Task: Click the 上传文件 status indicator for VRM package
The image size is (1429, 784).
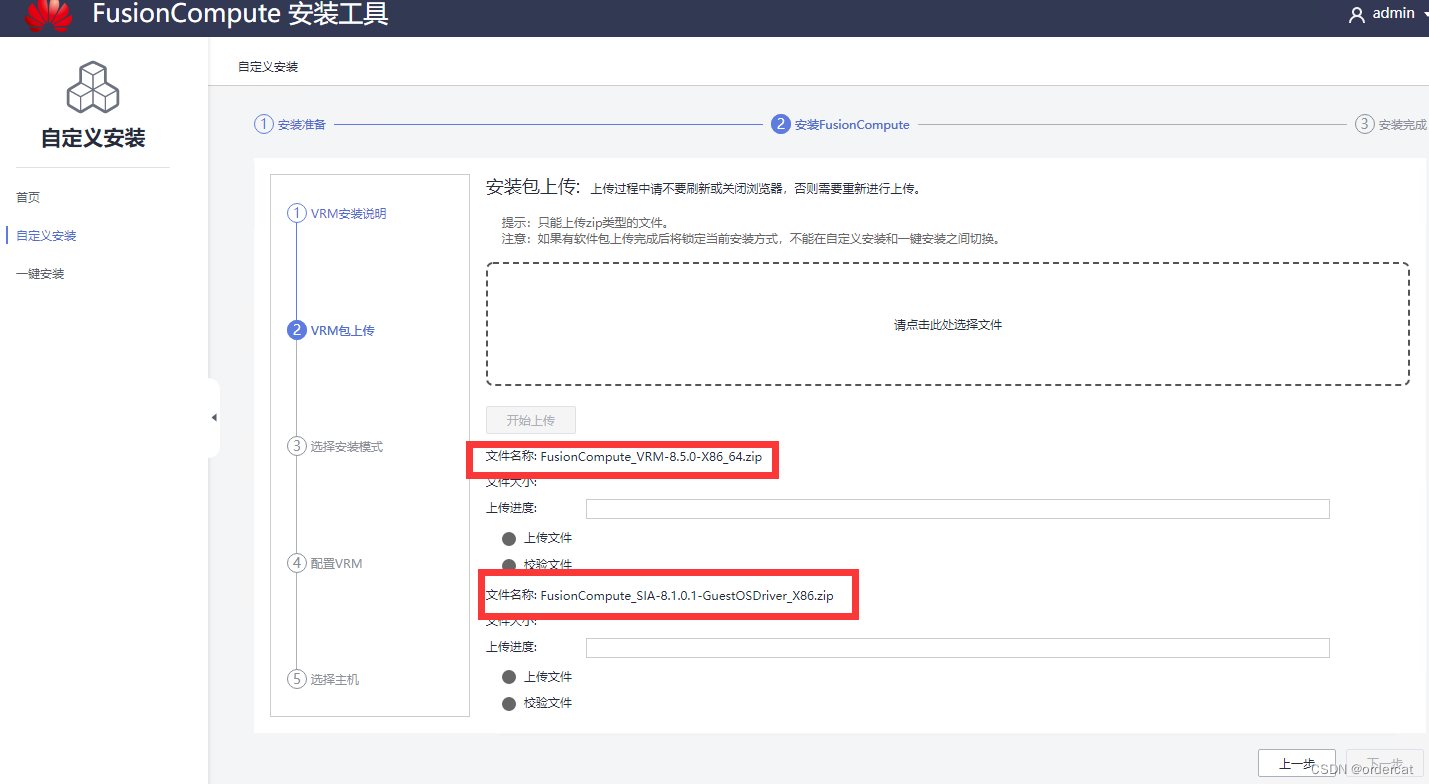Action: [x=510, y=537]
